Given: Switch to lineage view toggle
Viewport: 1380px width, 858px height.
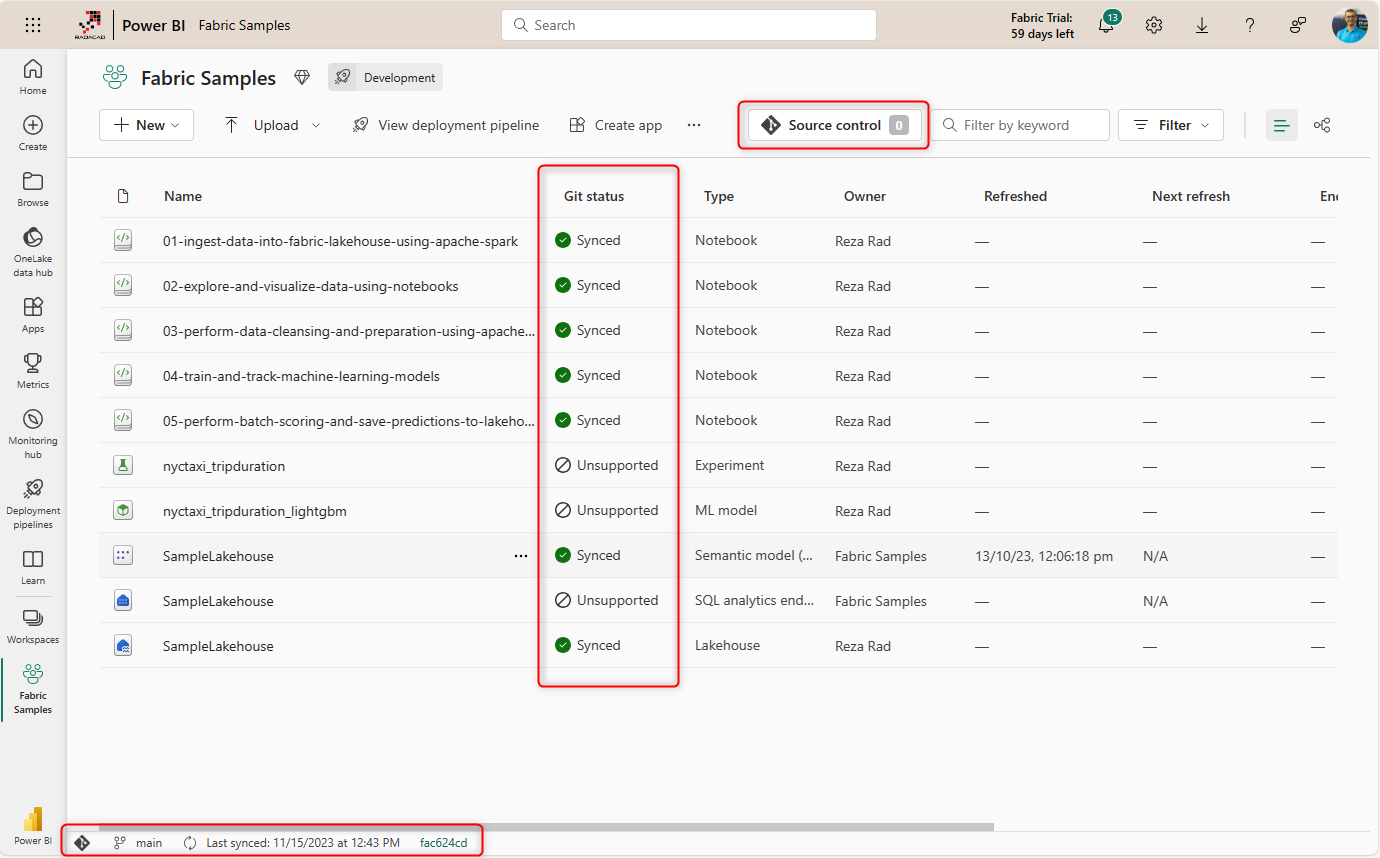Looking at the screenshot, I should (x=1322, y=125).
